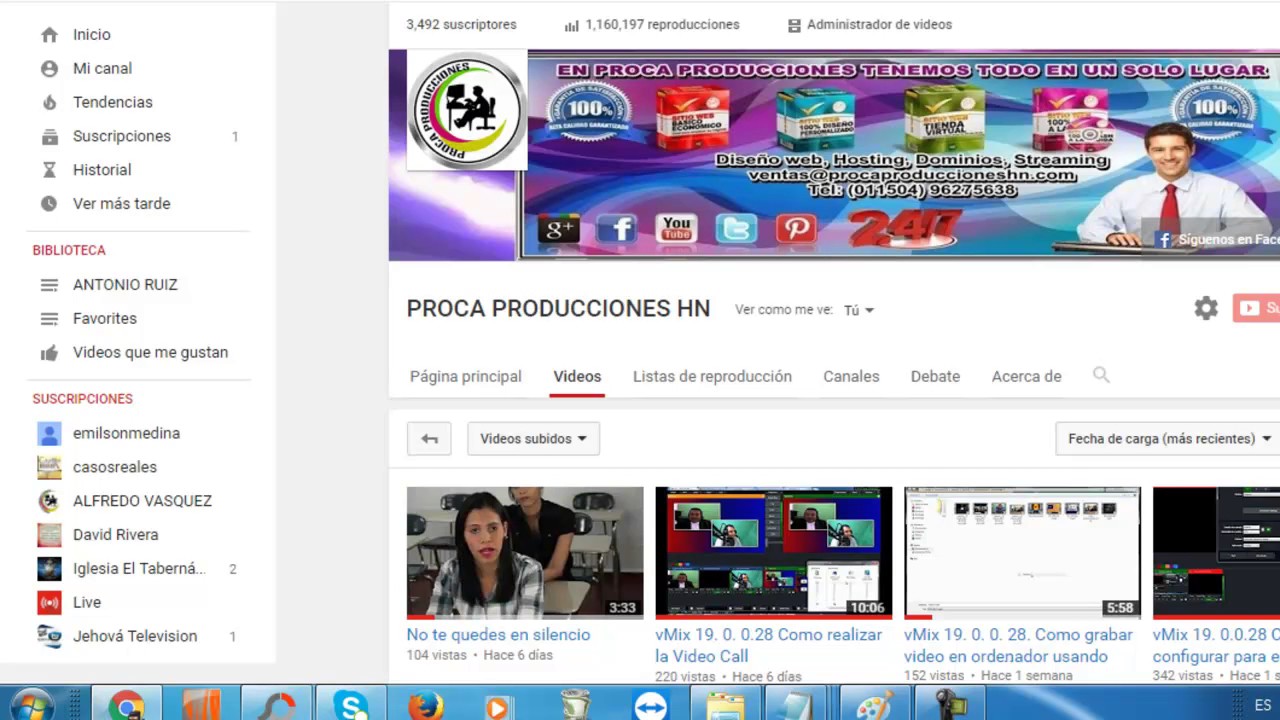1280x720 pixels.
Task: Click the back arrow button above videos
Action: (x=429, y=438)
